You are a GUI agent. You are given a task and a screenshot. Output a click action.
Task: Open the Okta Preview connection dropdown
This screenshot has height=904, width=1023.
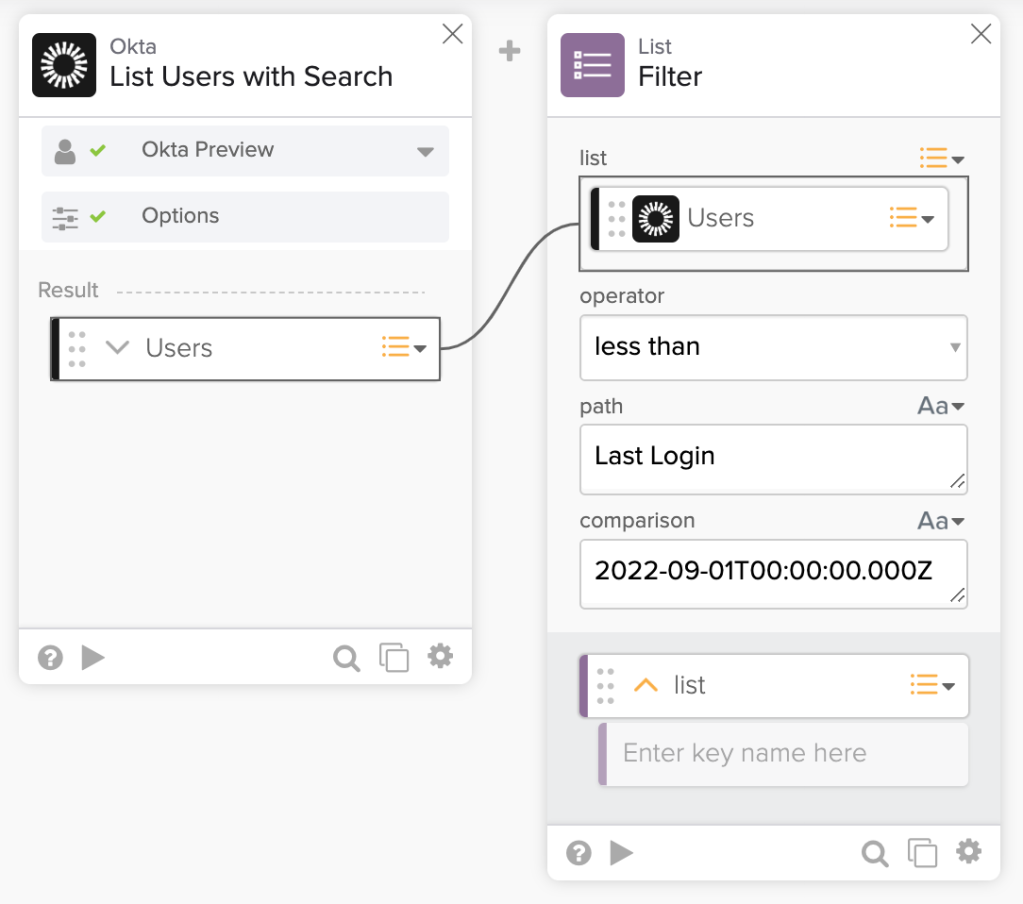coord(425,152)
